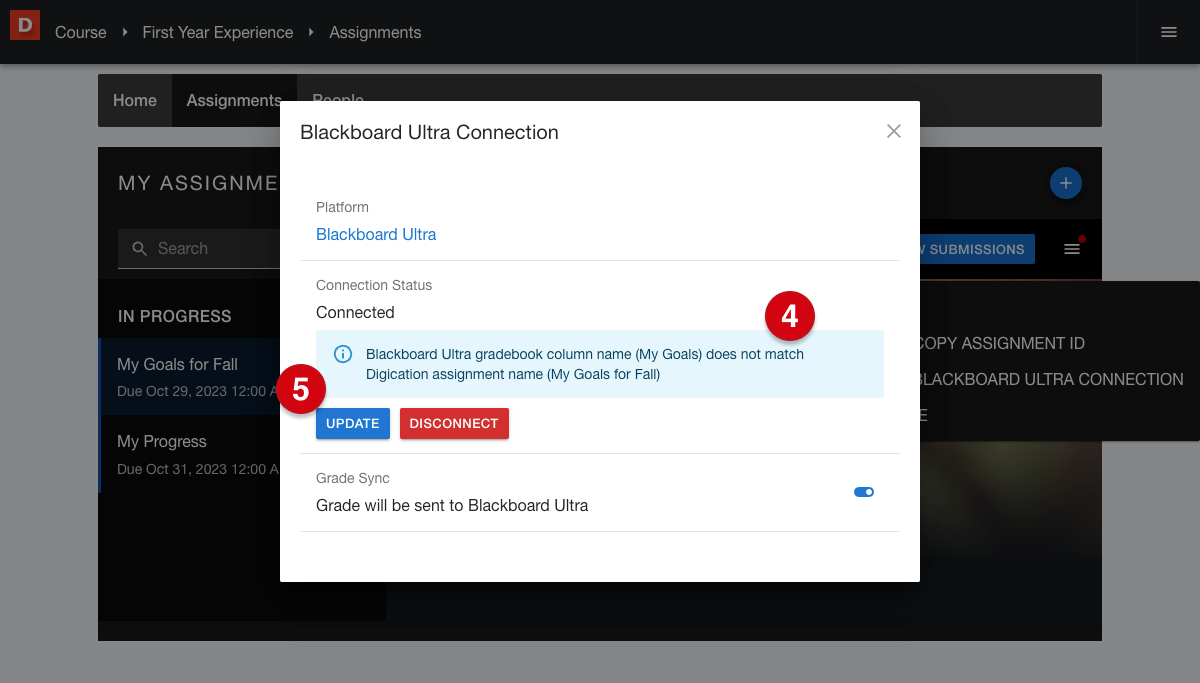The image size is (1200, 683).
Task: Open the assignment options menu icon
Action: 1072,248
